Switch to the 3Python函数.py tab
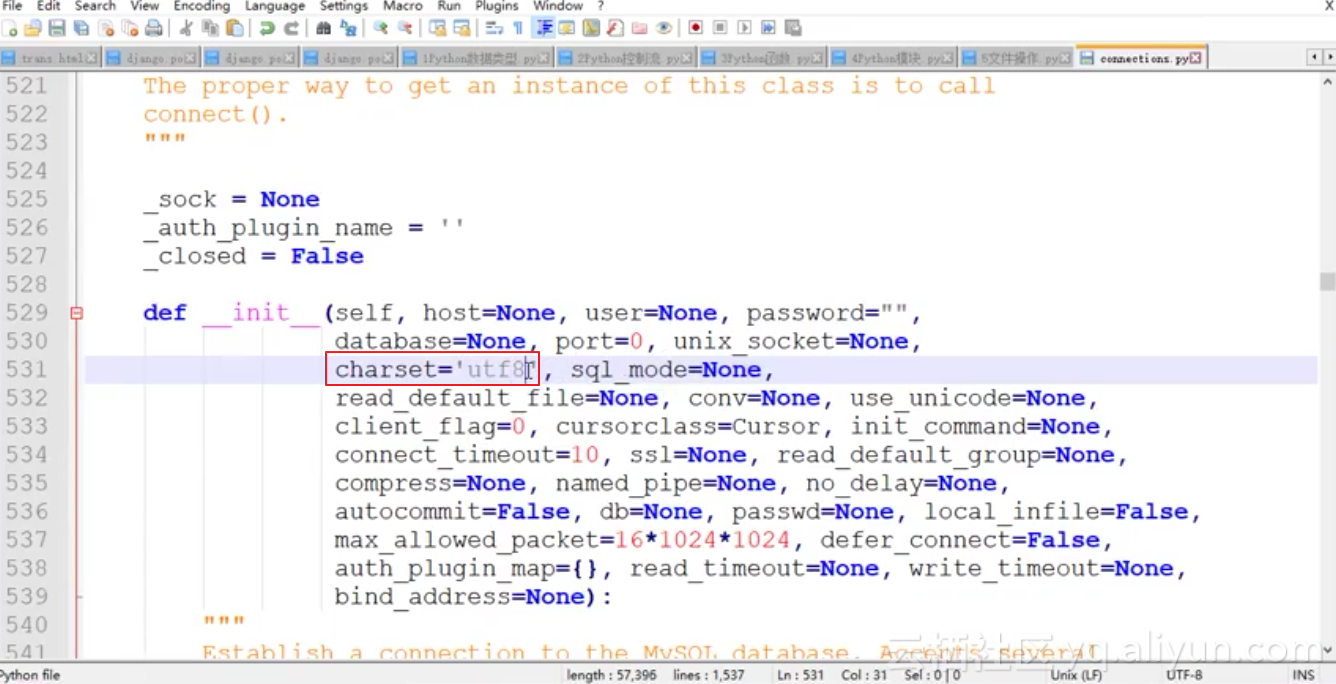The width and height of the screenshot is (1336, 684). (761, 58)
